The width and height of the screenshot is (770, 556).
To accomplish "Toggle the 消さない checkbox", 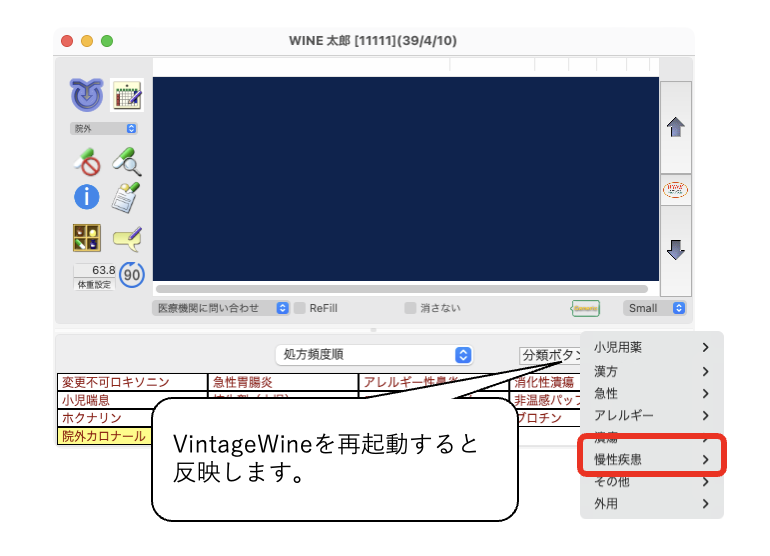I will [410, 308].
